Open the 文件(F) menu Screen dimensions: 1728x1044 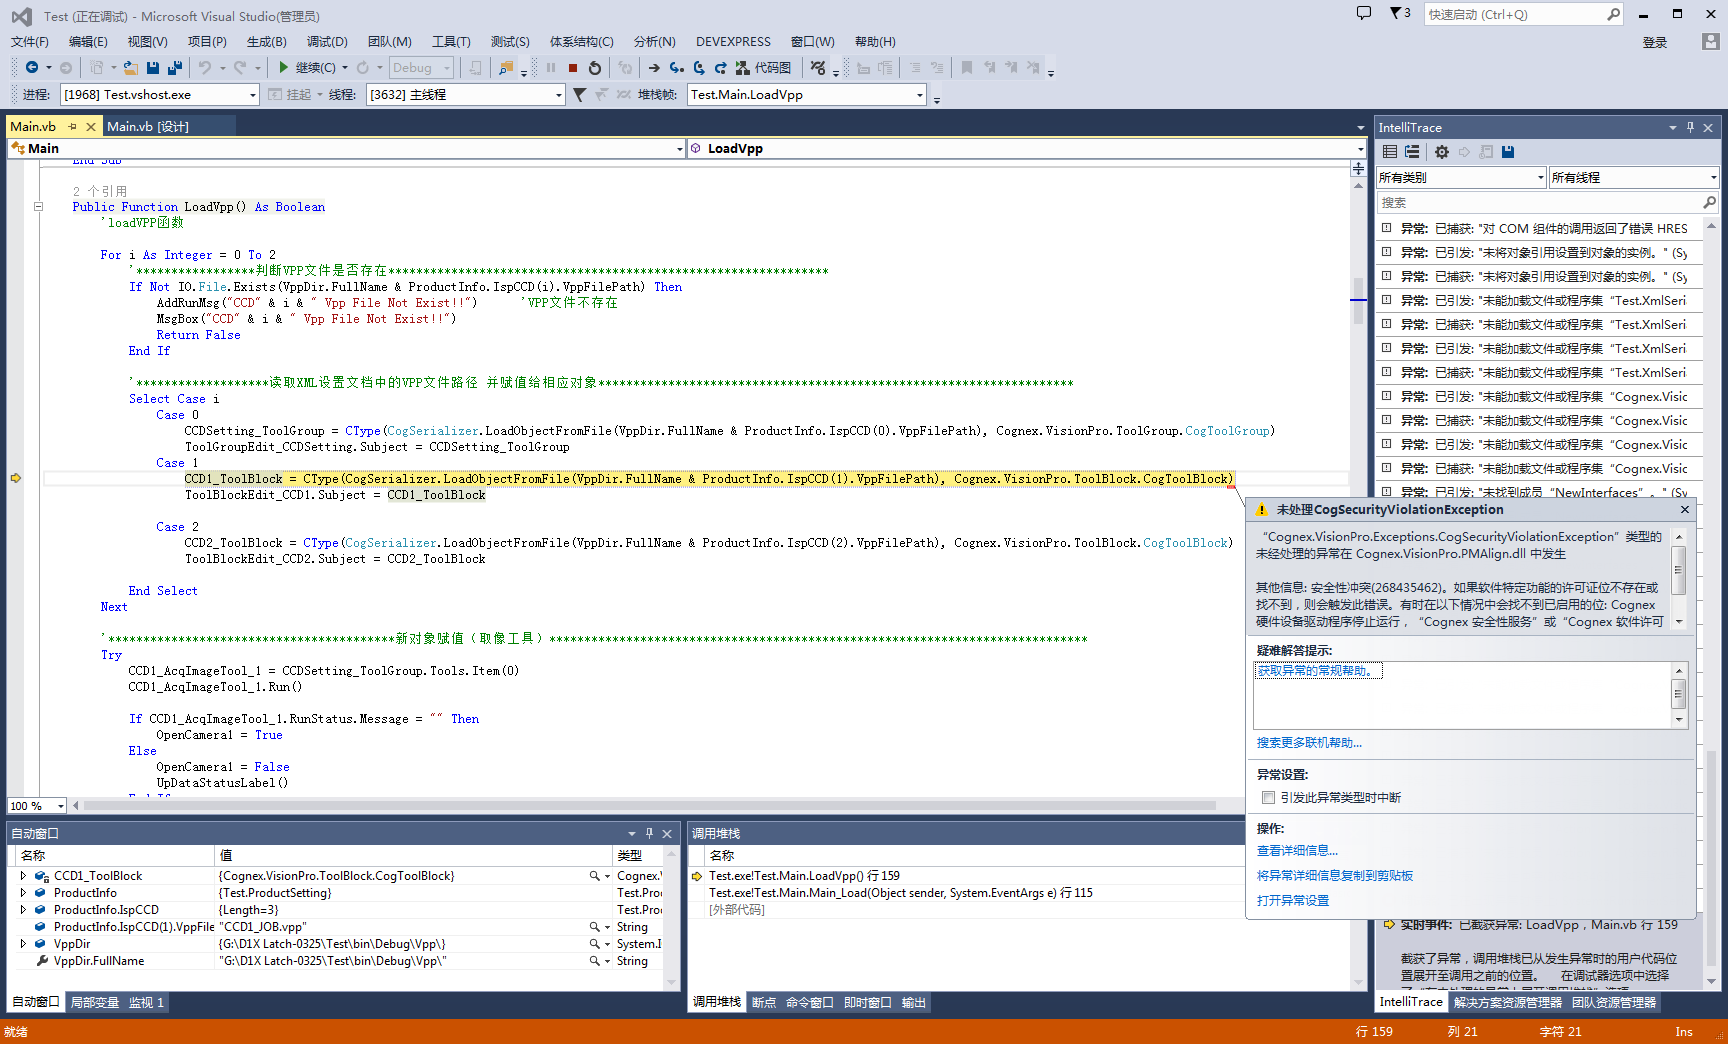(x=30, y=41)
